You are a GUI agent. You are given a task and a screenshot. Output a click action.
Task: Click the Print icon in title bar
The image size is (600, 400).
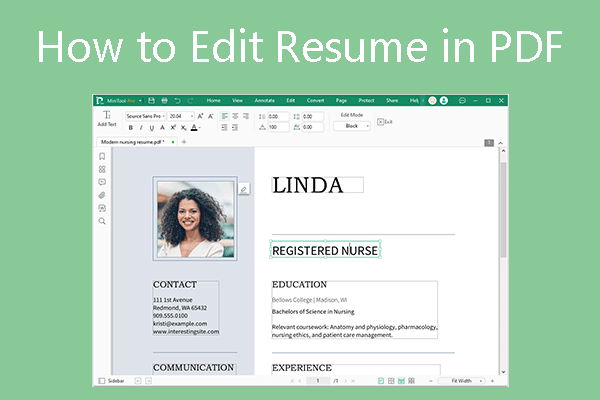(x=165, y=100)
